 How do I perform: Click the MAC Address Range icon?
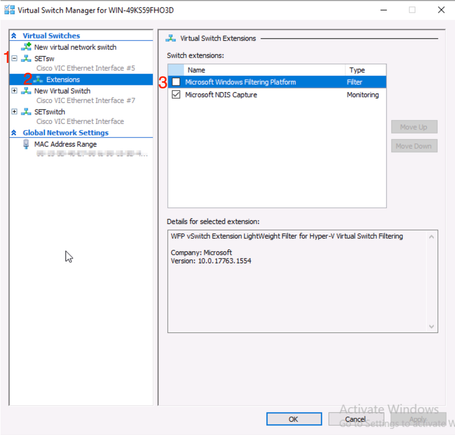pos(26,144)
